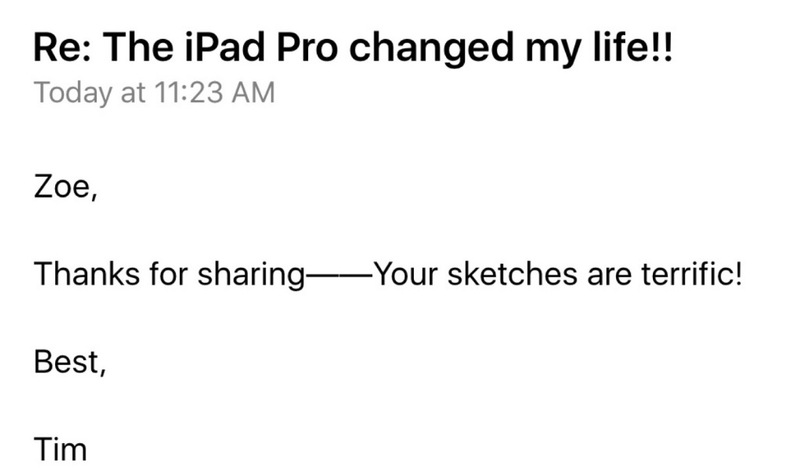The image size is (800, 468).
Task: Click the word "Thanks" in the message body
Action: point(87,274)
